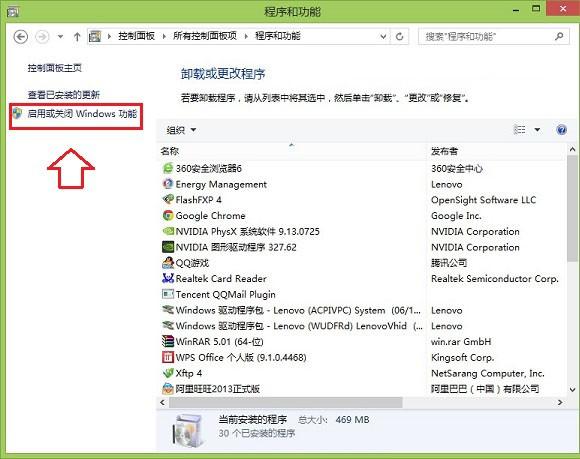Screen dimensions: 580x459
Task: Open the recent locations dropdown arrow
Action: [x=60, y=37]
